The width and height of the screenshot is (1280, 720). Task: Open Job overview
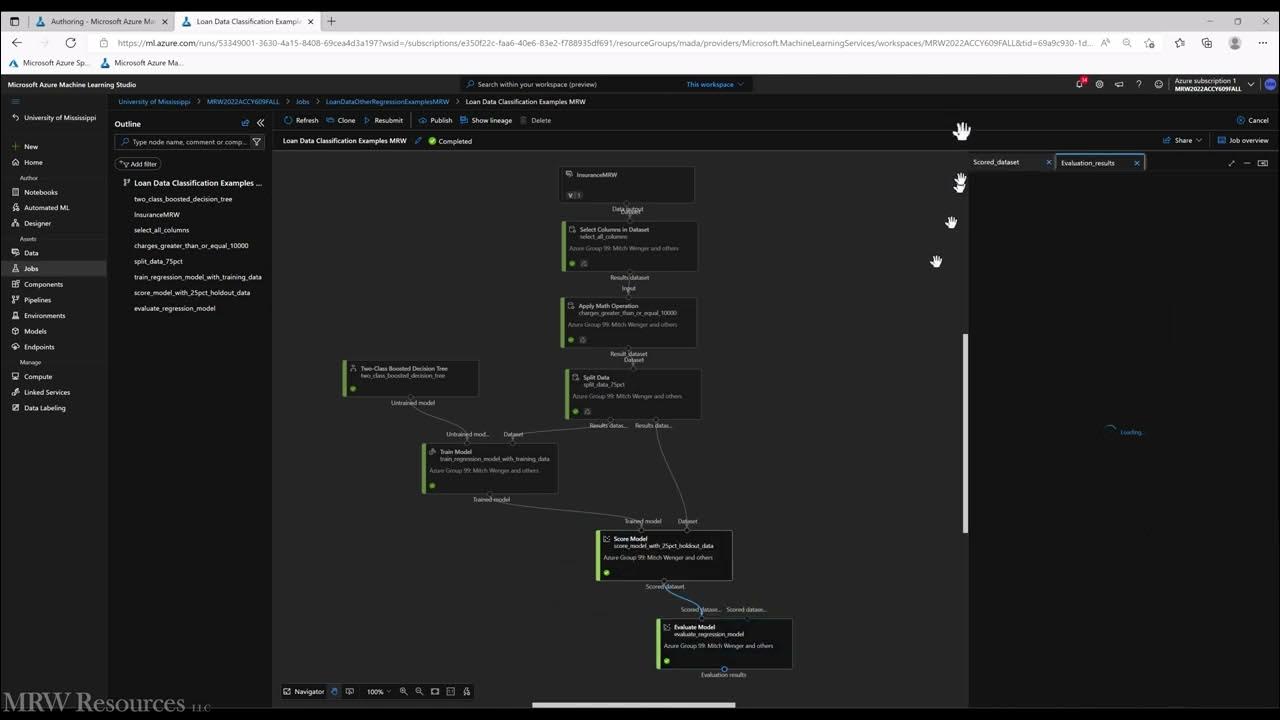(1243, 140)
